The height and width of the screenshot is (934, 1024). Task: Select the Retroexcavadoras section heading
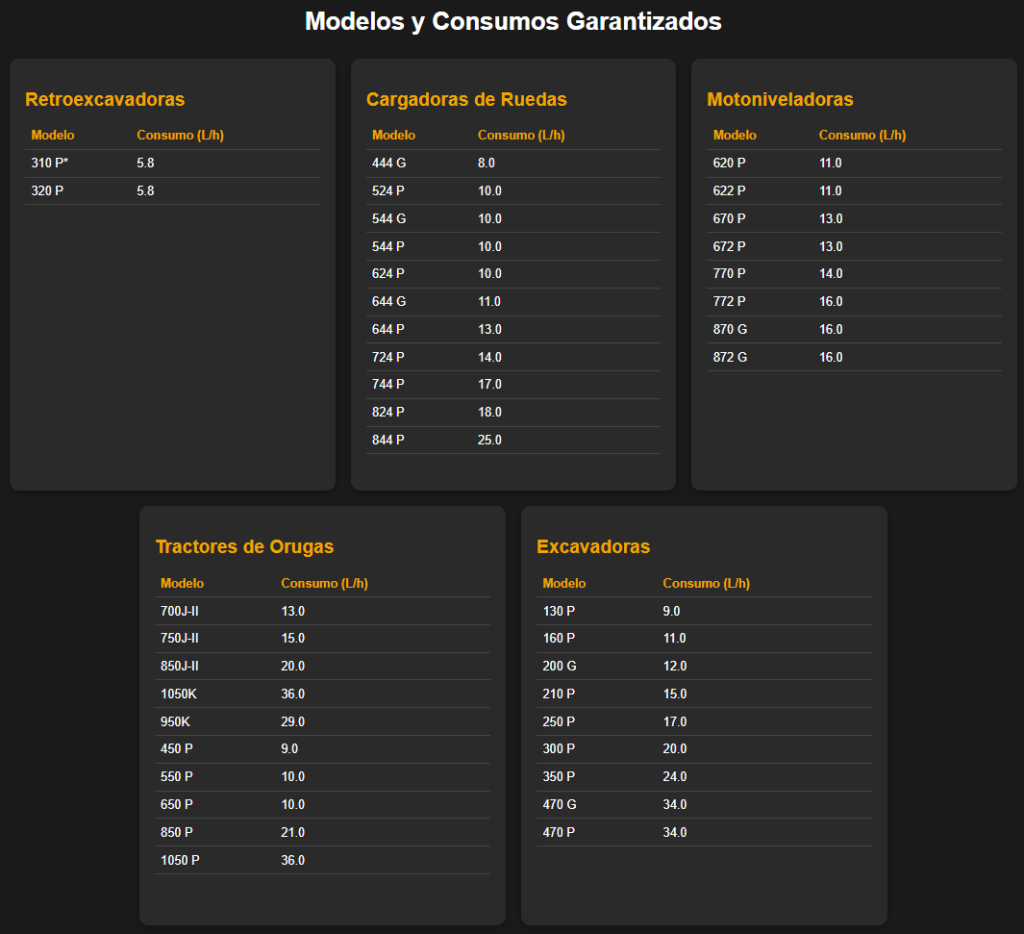click(105, 100)
